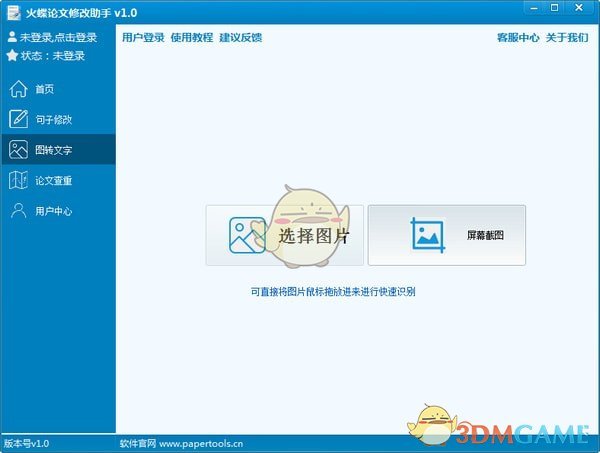Open the 句子修改 sidebar item
Image resolution: width=600 pixels, height=453 pixels.
(58, 119)
